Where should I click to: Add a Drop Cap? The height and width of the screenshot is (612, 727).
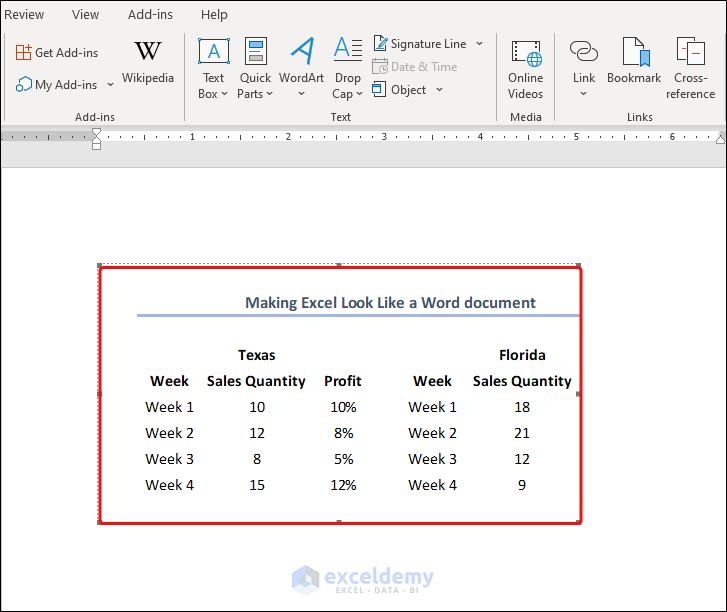[348, 69]
